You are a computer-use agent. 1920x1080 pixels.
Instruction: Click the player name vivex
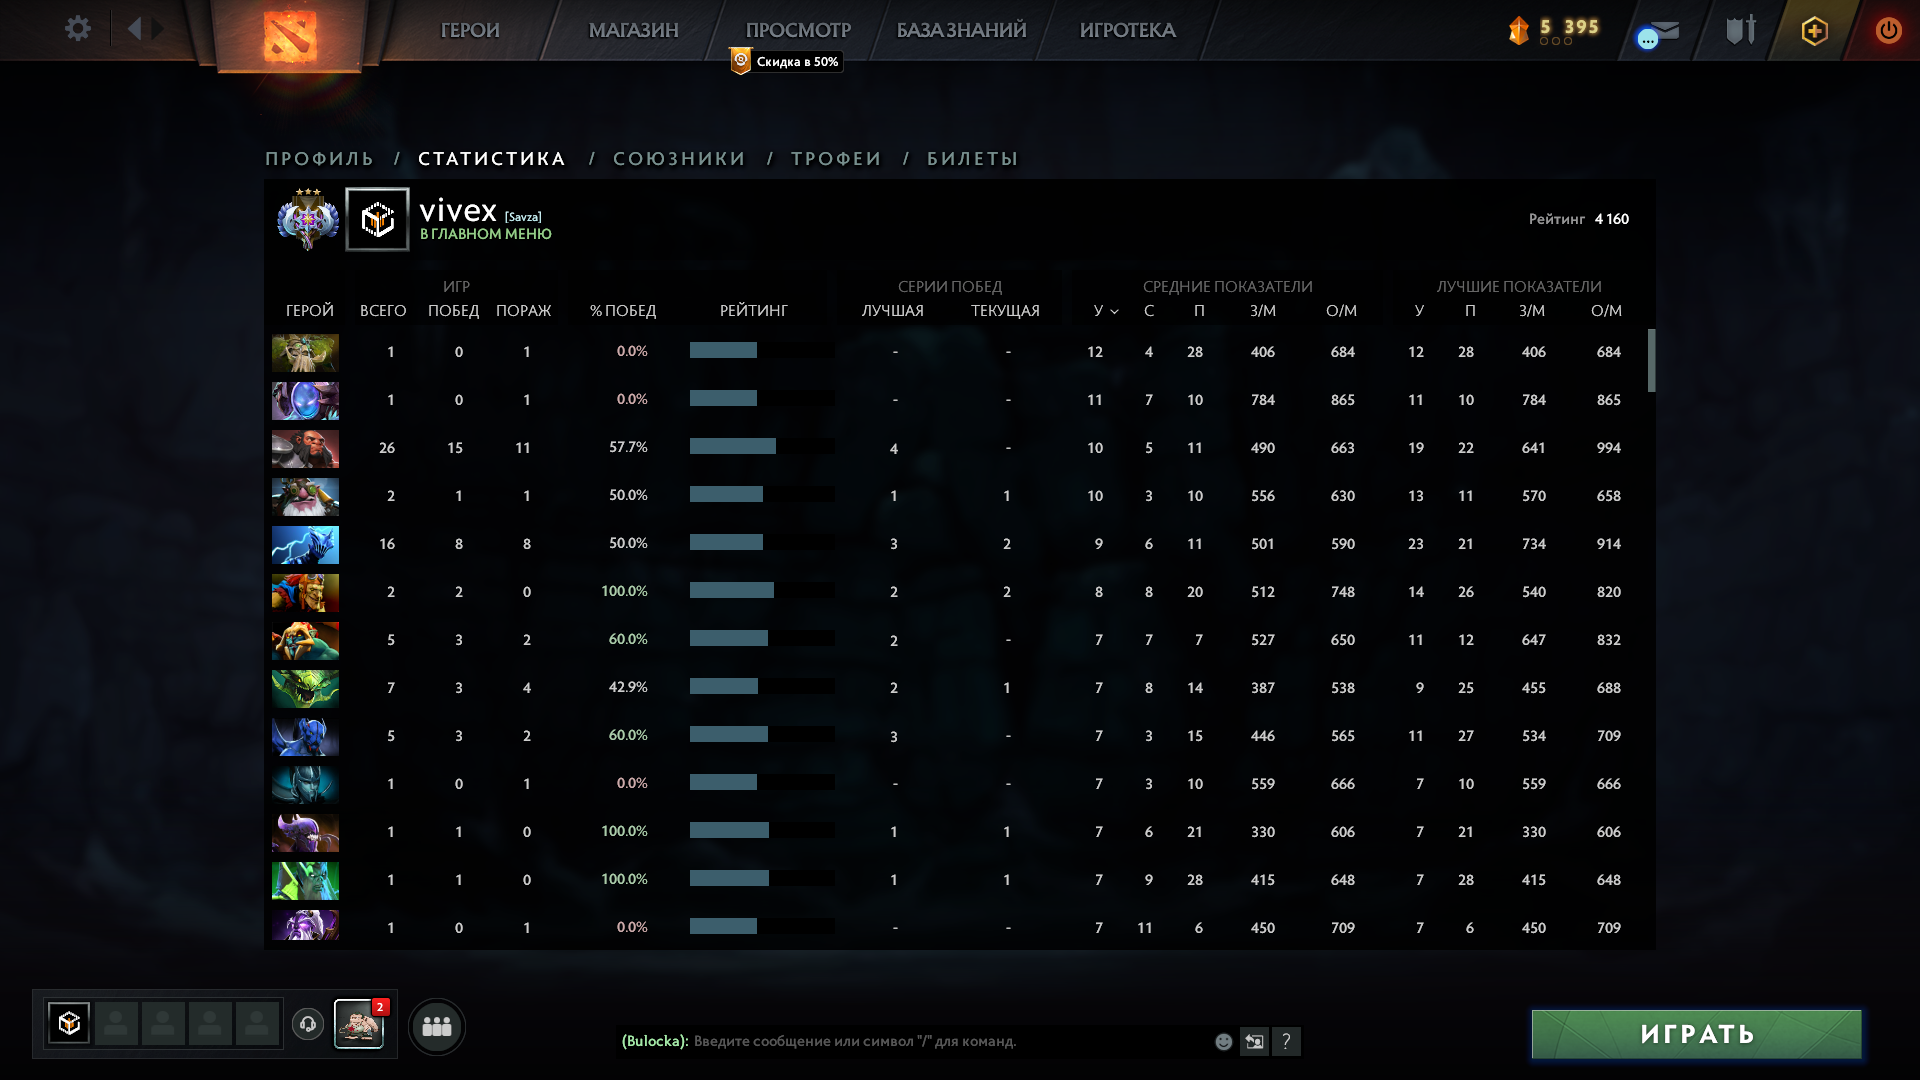click(x=458, y=211)
